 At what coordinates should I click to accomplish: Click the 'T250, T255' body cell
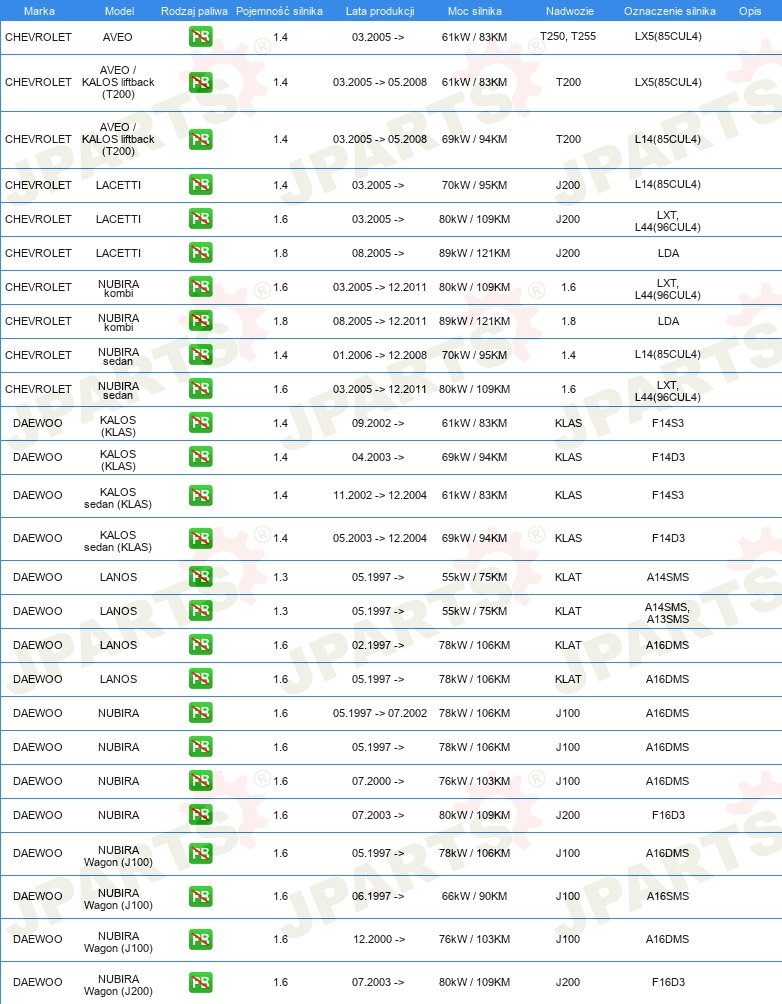point(568,36)
